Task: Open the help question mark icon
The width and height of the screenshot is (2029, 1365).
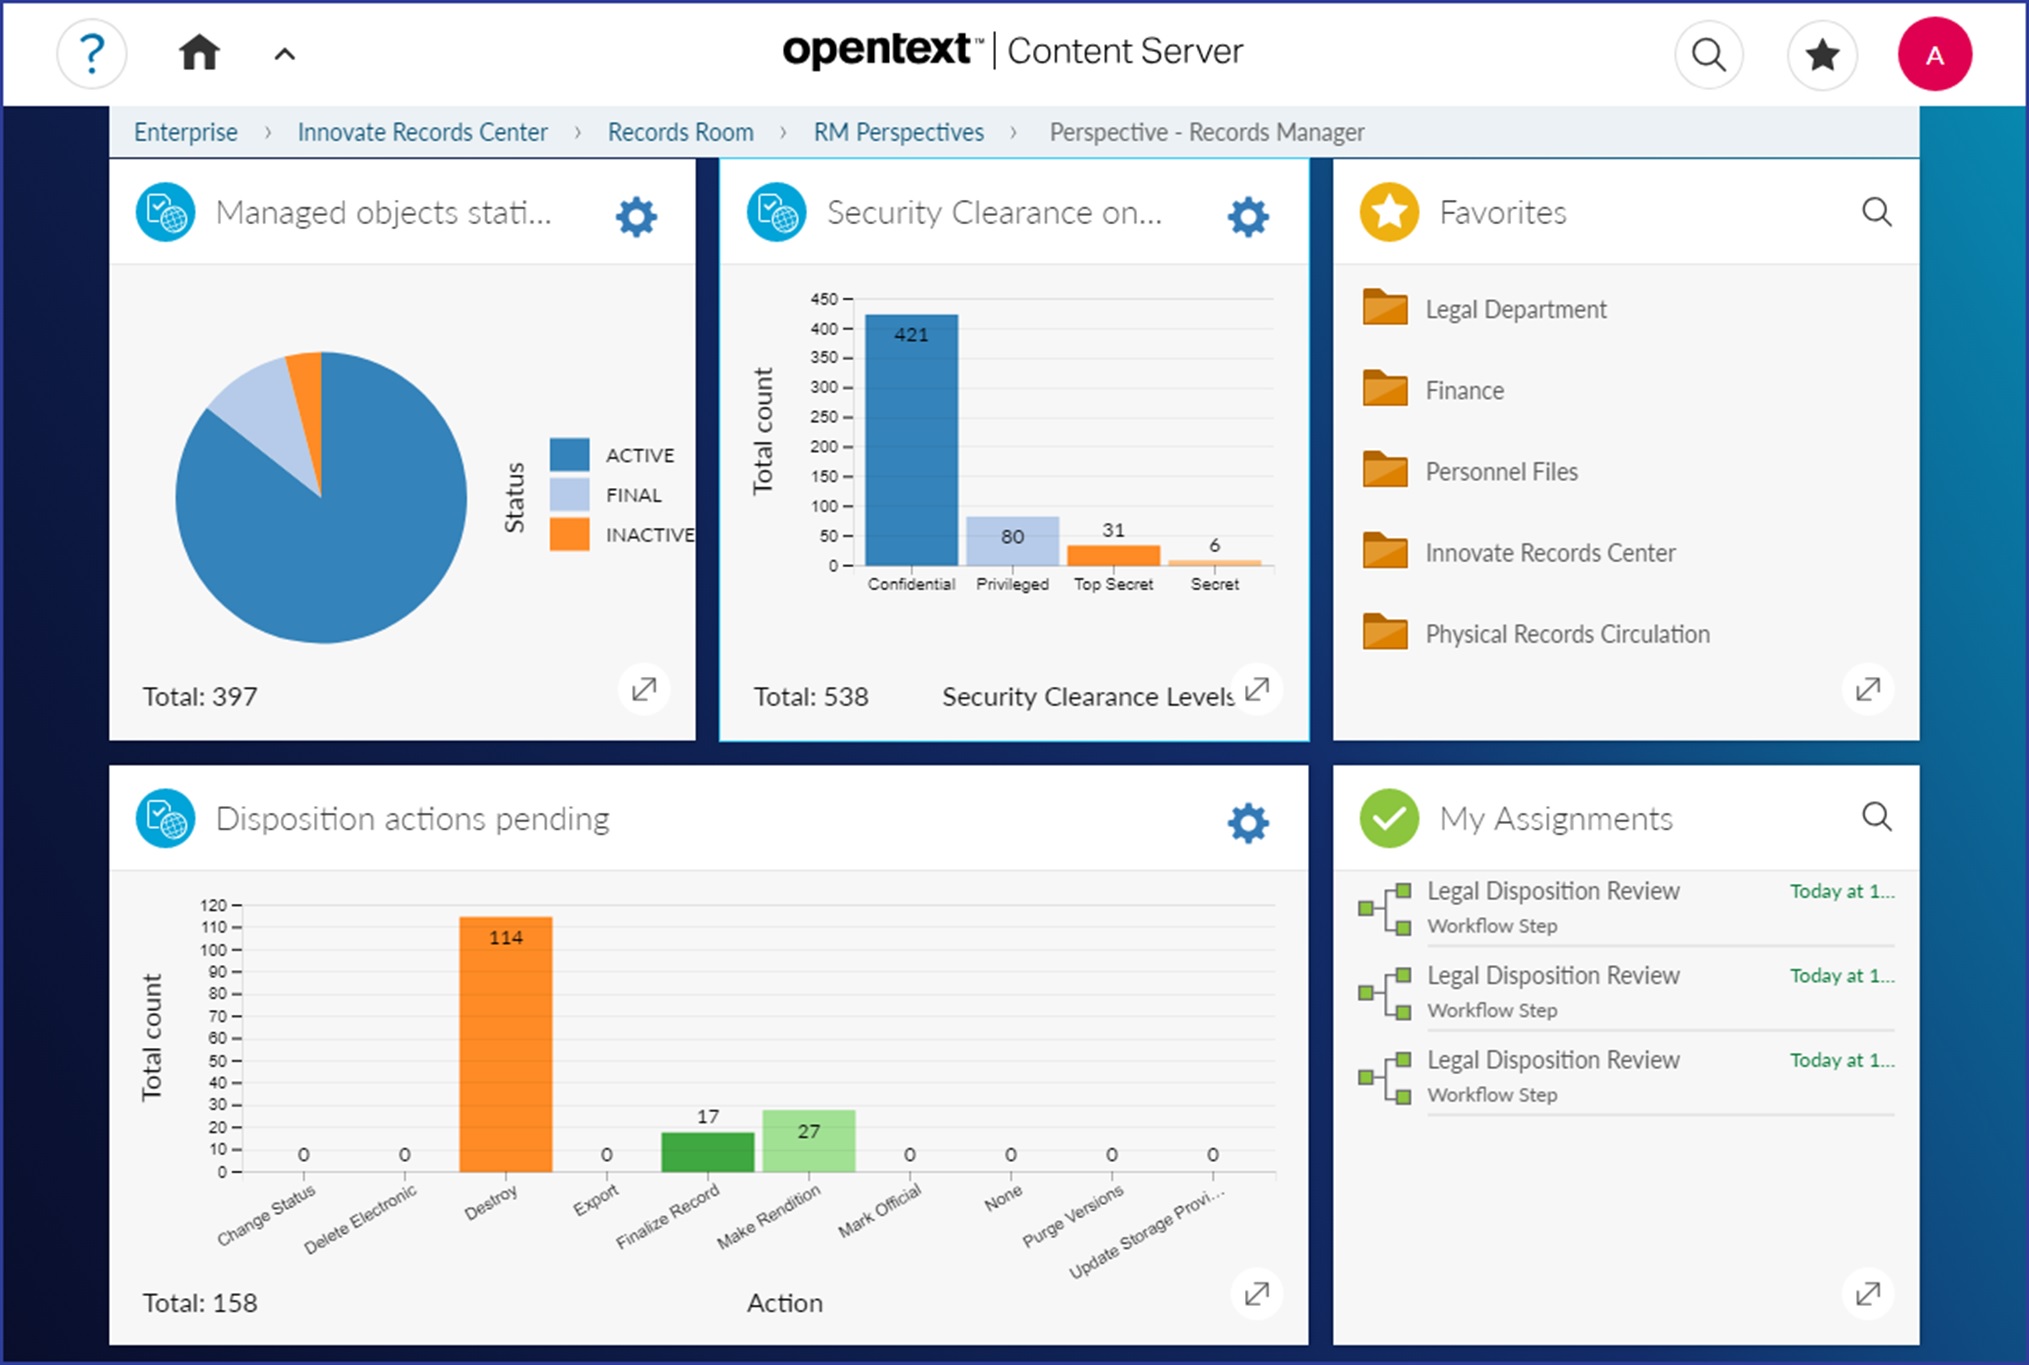Action: click(x=91, y=53)
